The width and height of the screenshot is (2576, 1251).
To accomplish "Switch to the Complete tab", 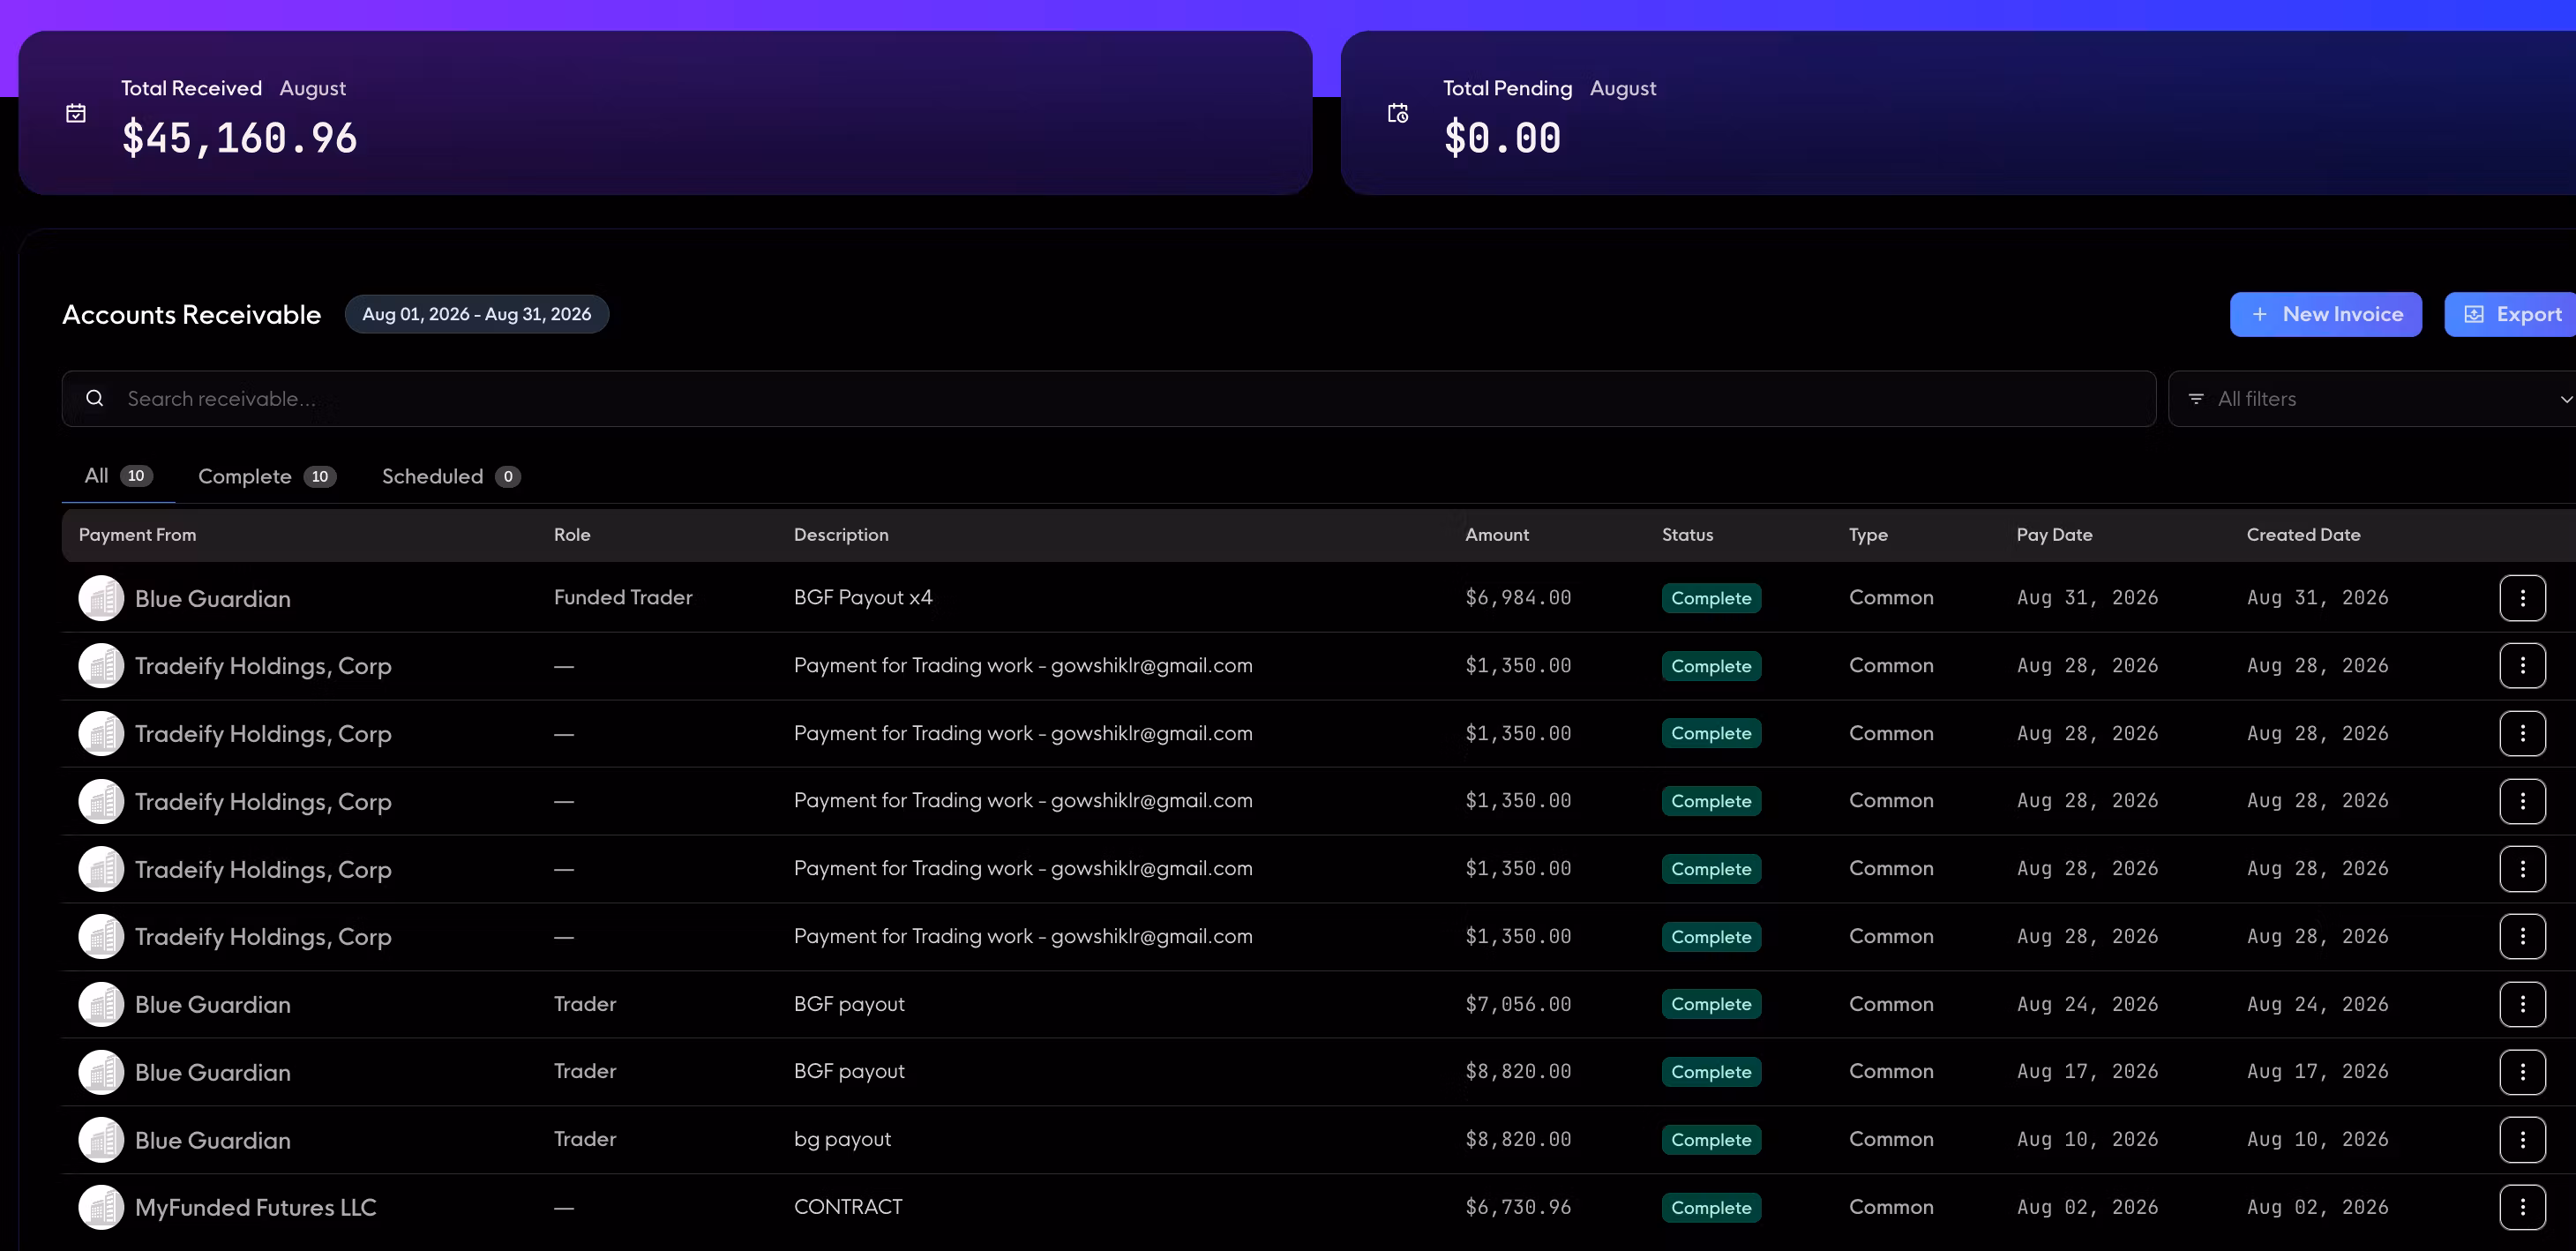I will [267, 476].
